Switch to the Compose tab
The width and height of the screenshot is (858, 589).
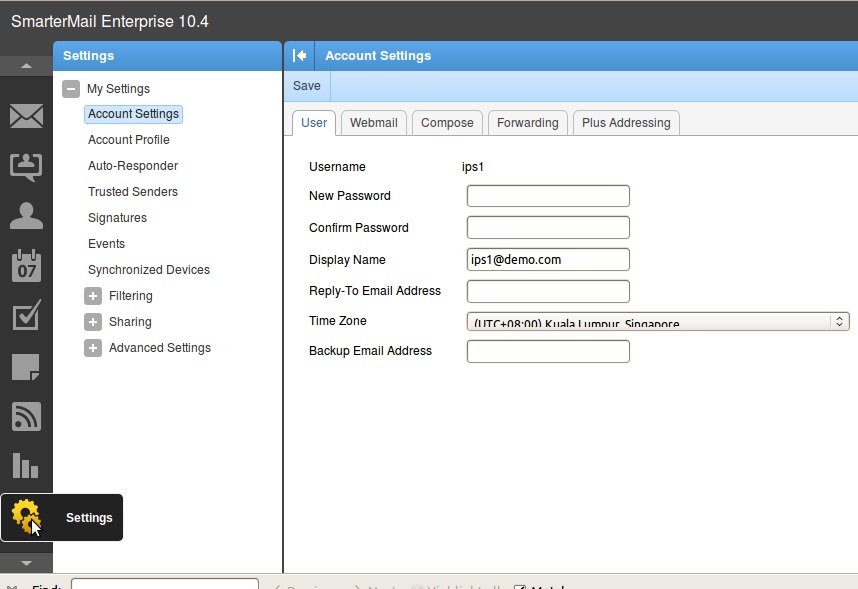pos(447,123)
